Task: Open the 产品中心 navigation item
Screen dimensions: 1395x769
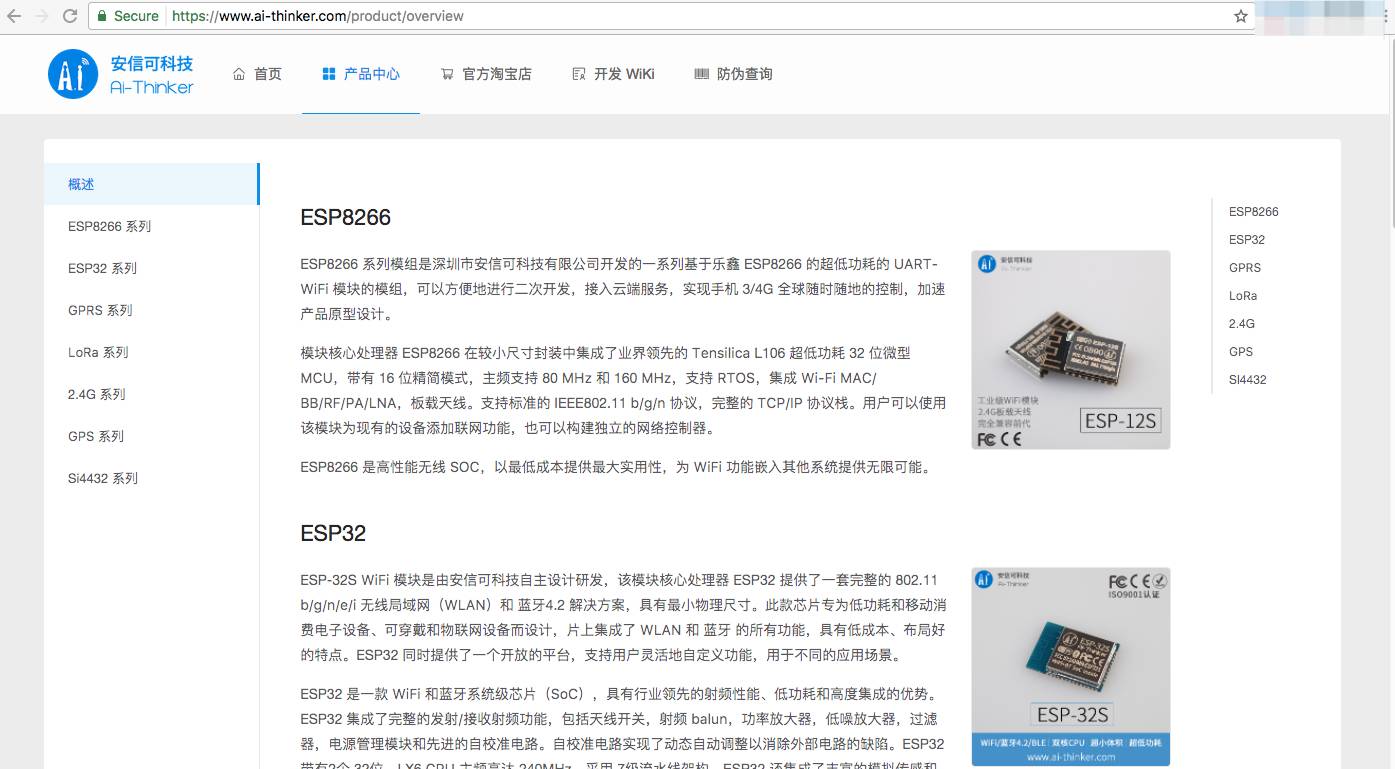Action: coord(361,74)
